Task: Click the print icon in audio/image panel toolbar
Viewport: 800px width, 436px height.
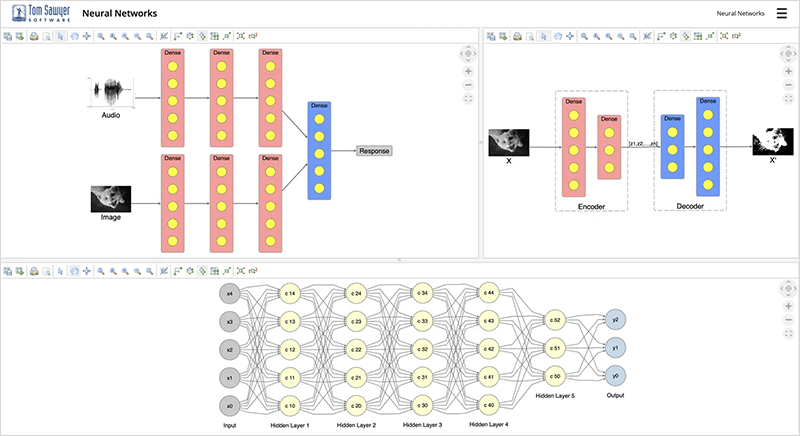Action: point(34,36)
